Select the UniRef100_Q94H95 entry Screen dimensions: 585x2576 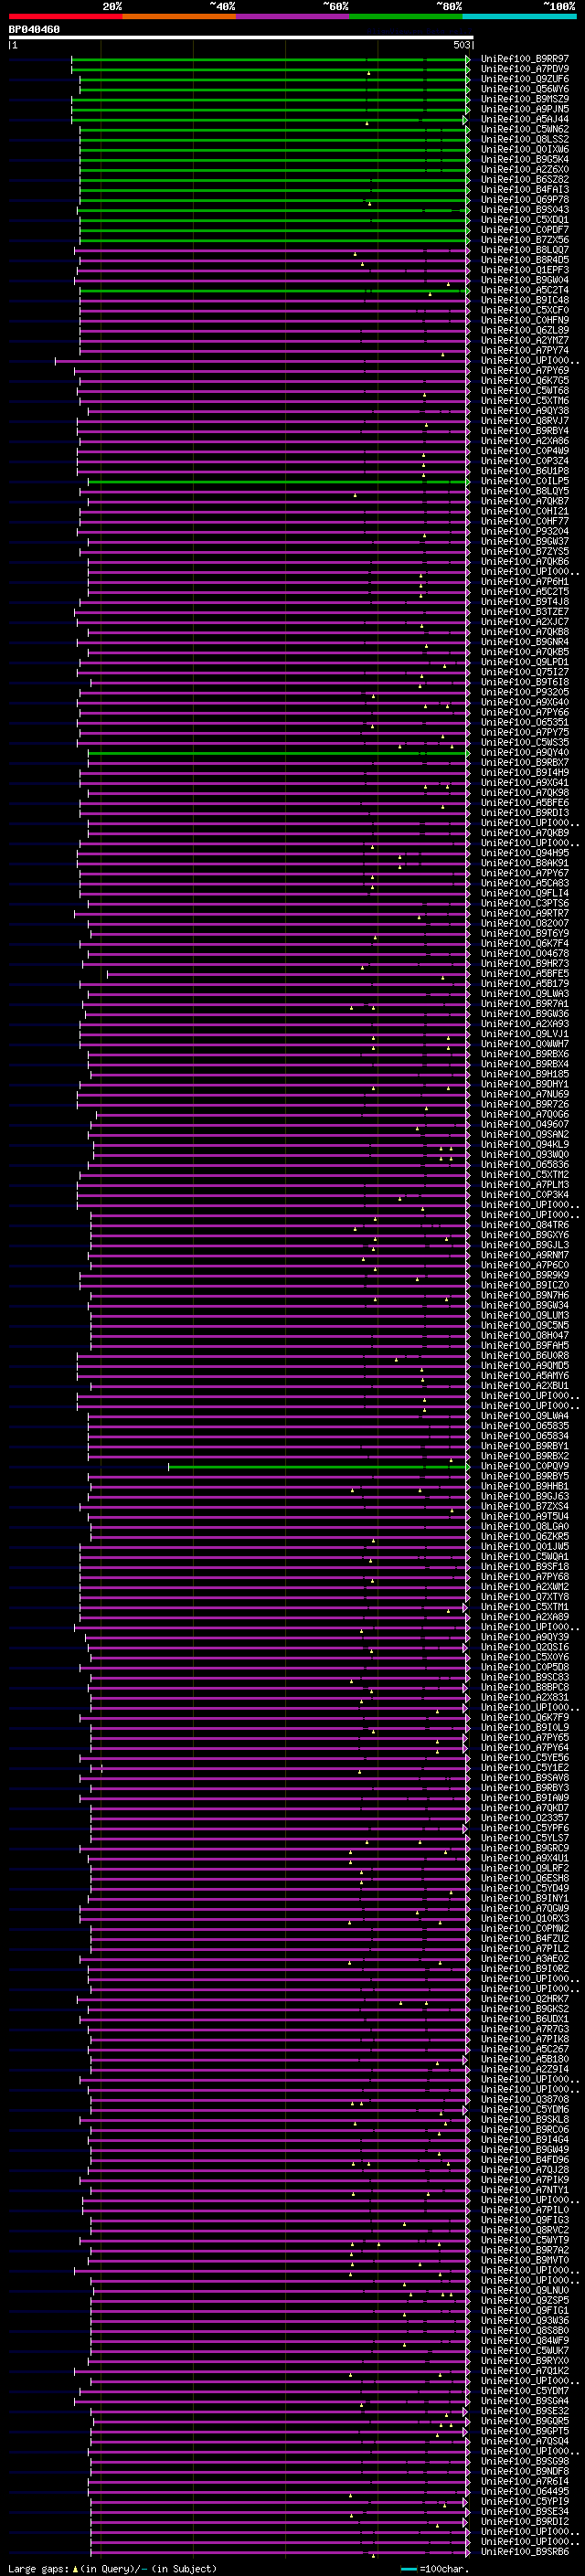point(525,853)
